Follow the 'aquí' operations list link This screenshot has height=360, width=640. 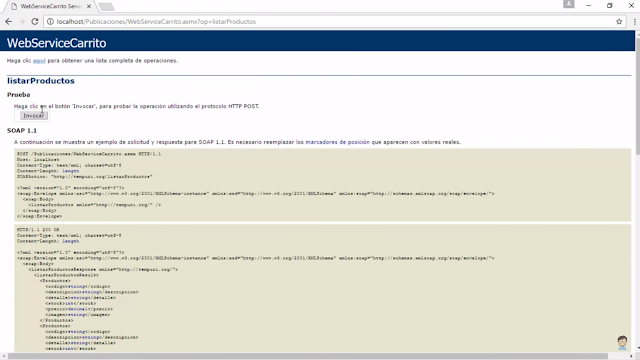coord(39,60)
